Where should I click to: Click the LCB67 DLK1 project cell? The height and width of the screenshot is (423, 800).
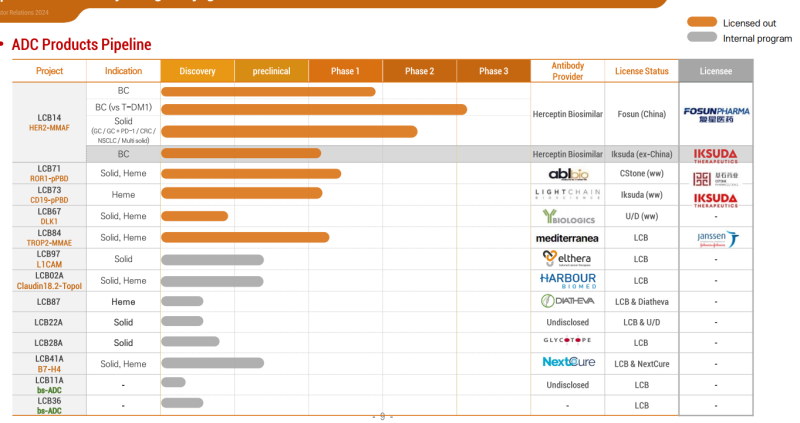[49, 216]
